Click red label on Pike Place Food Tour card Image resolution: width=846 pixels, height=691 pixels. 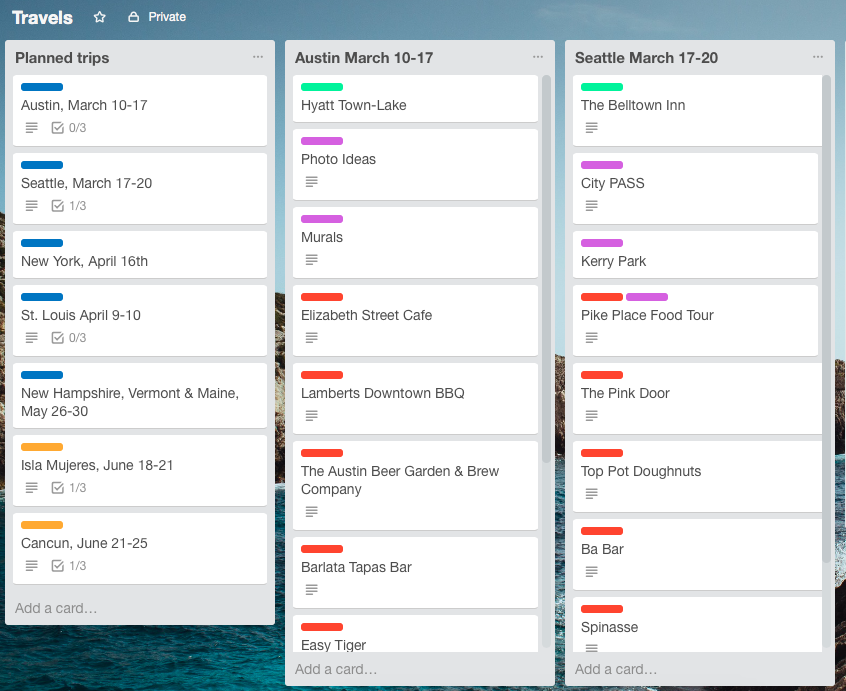pyautogui.click(x=602, y=297)
